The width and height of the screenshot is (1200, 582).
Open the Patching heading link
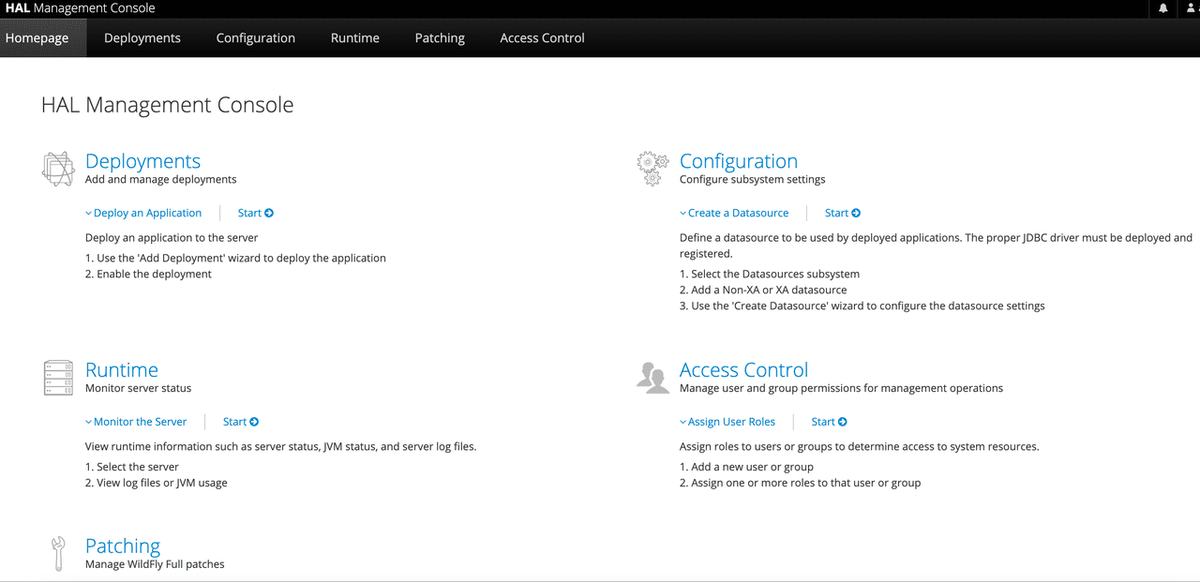tap(123, 546)
